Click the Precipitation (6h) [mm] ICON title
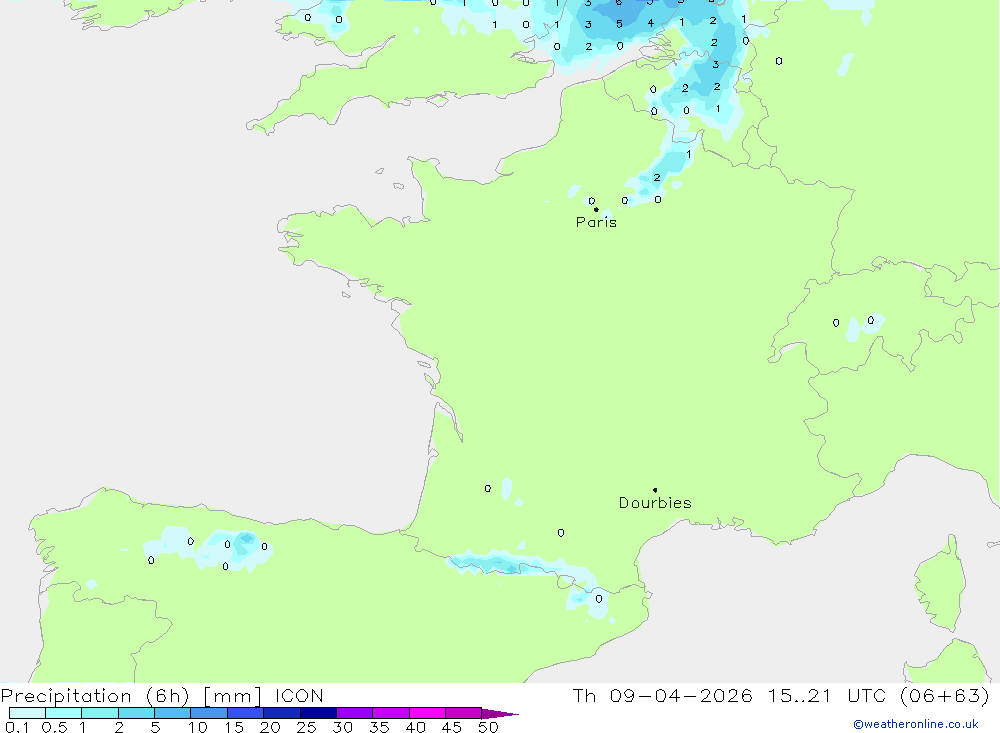 pyautogui.click(x=162, y=695)
